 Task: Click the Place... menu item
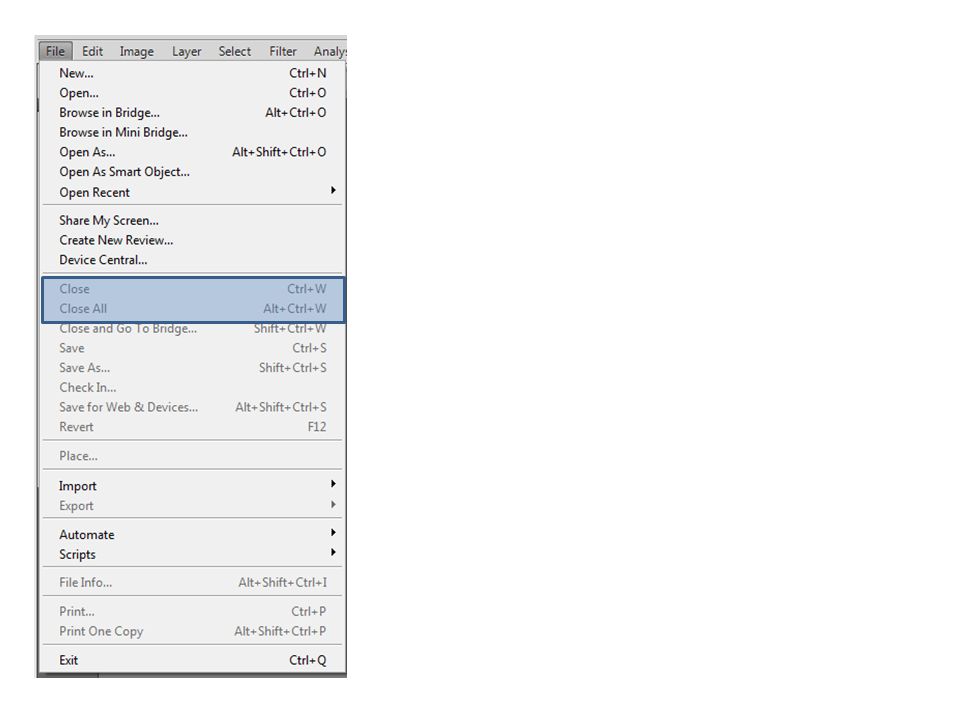[193, 456]
